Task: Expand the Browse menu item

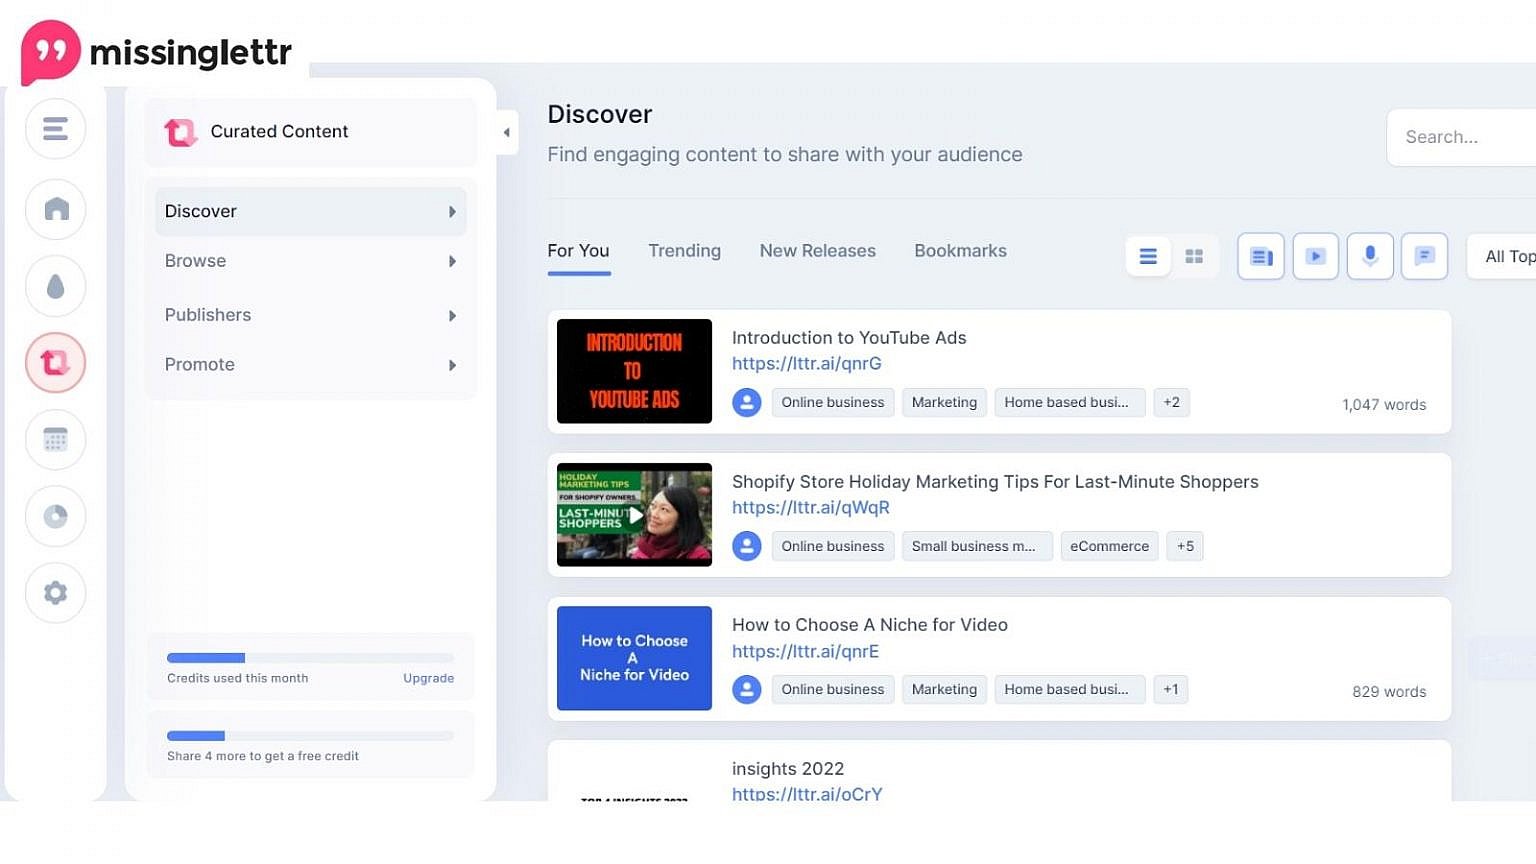Action: [x=310, y=261]
